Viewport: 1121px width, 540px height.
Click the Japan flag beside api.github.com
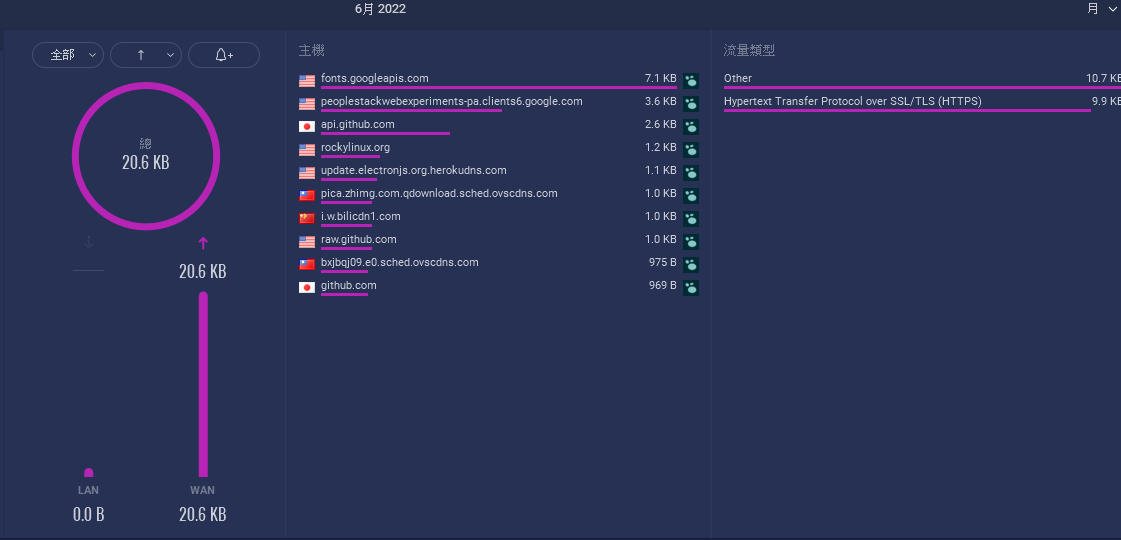click(307, 127)
